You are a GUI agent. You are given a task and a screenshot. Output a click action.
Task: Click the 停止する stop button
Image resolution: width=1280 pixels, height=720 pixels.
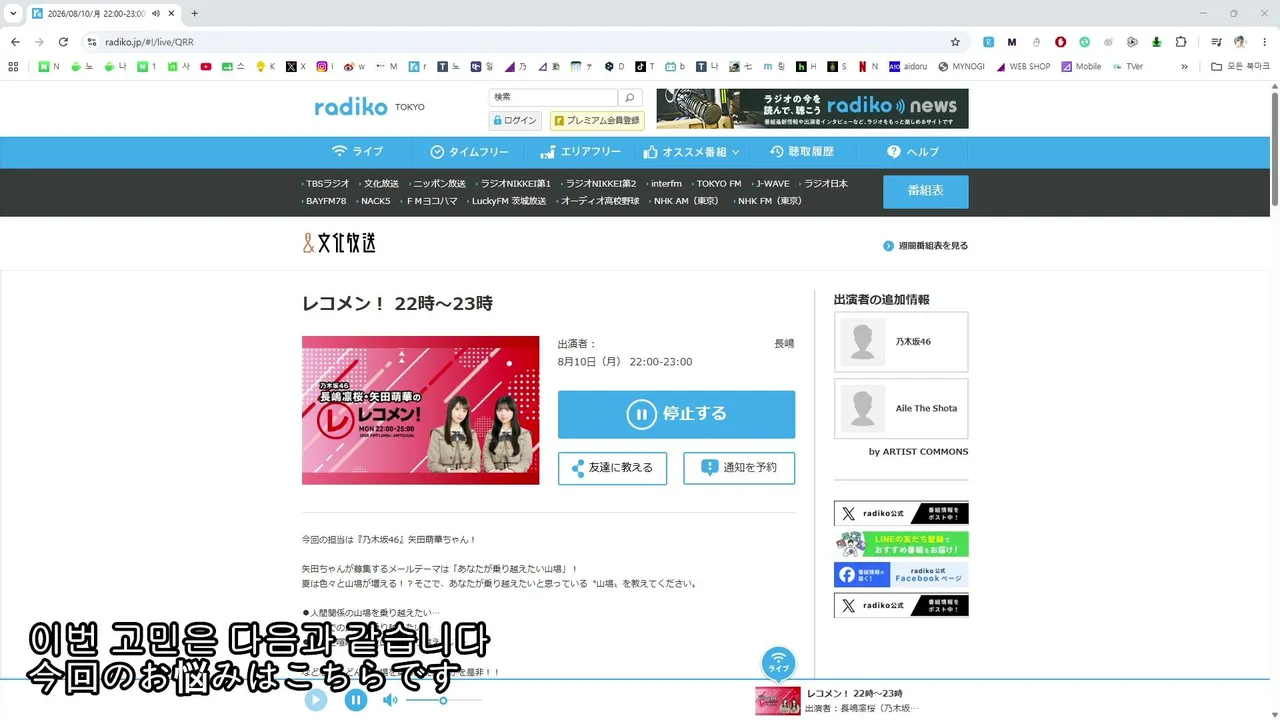(x=676, y=414)
